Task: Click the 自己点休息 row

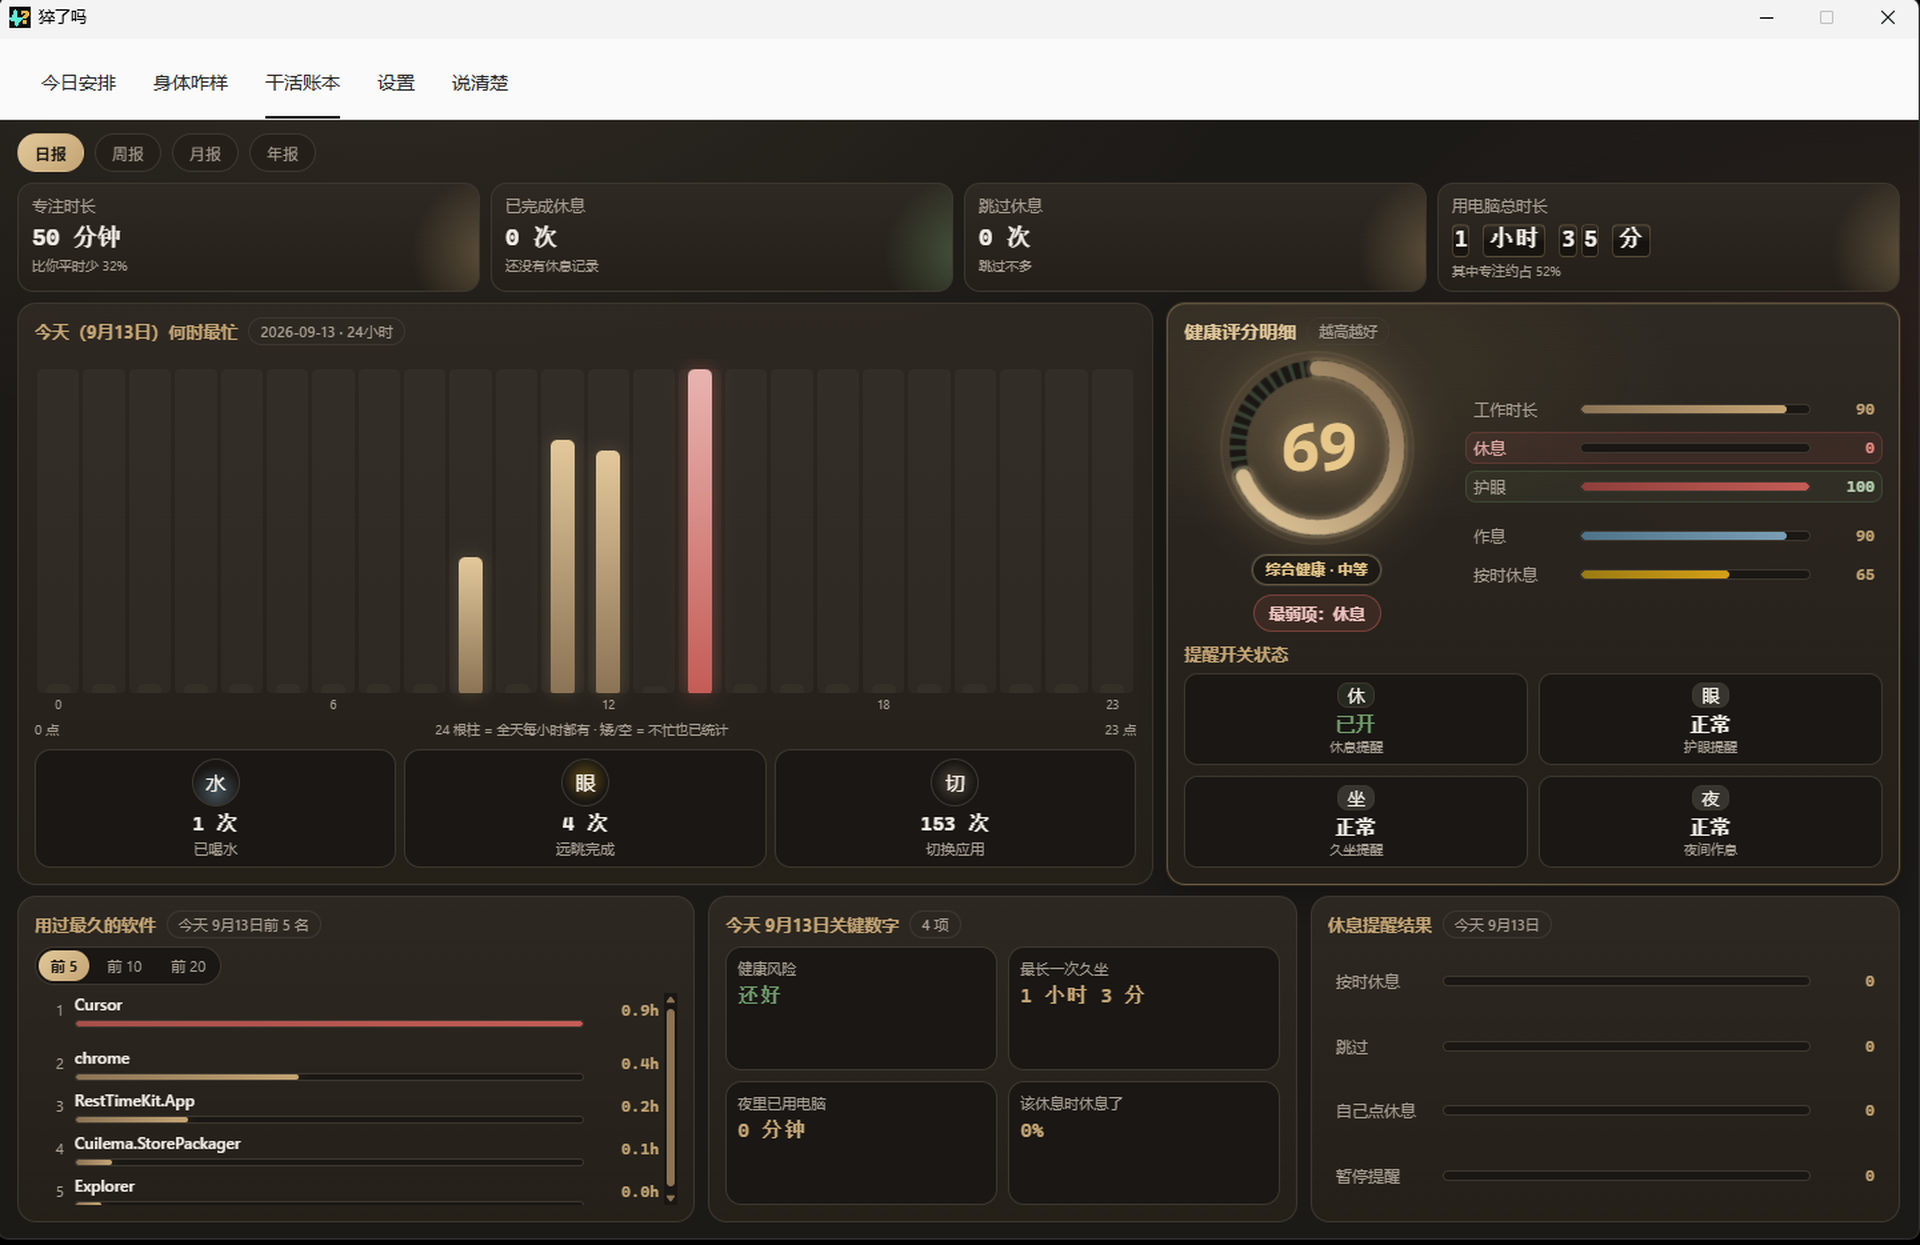Action: coord(1604,1111)
